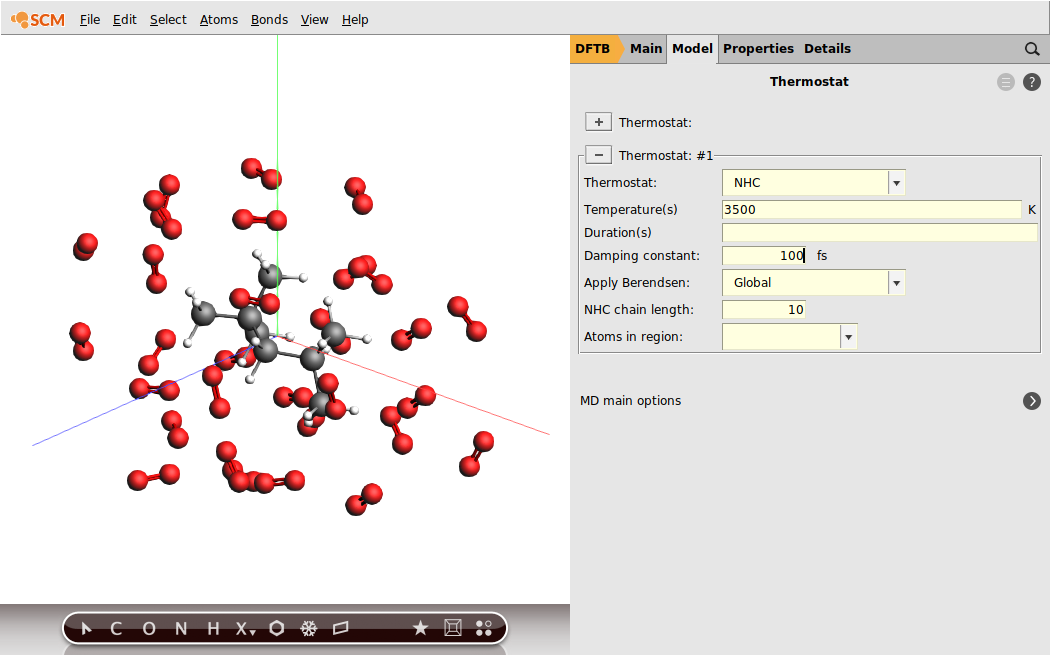Switch to the Model tab
This screenshot has width=1050, height=655.
click(692, 49)
